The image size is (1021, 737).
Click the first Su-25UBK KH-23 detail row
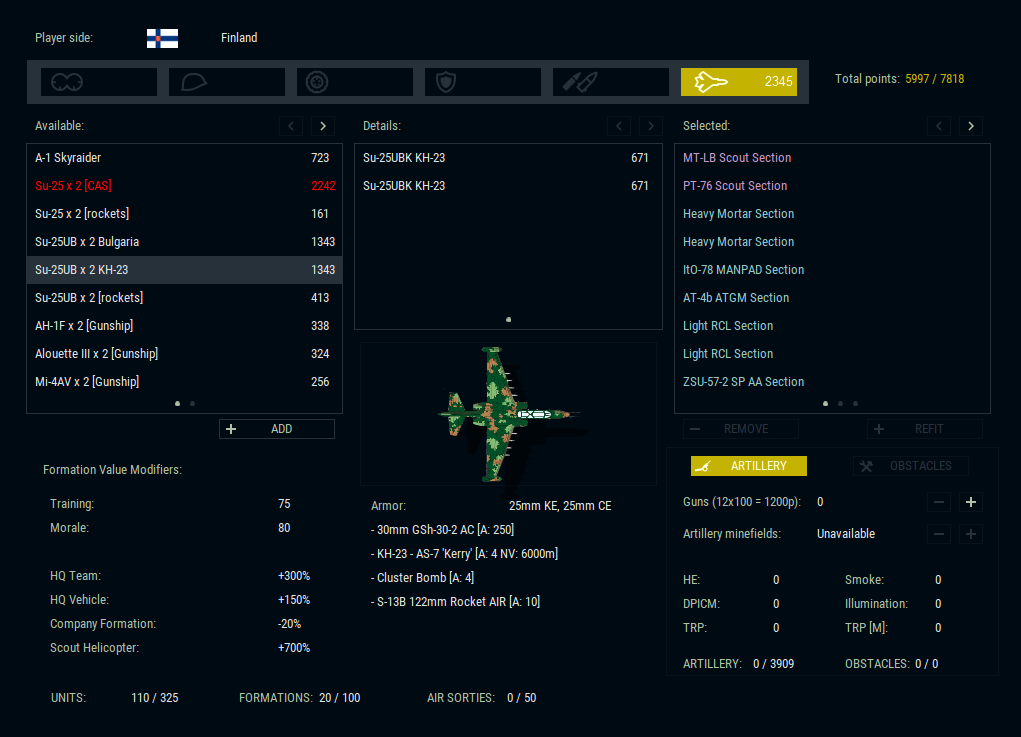pyautogui.click(x=508, y=158)
